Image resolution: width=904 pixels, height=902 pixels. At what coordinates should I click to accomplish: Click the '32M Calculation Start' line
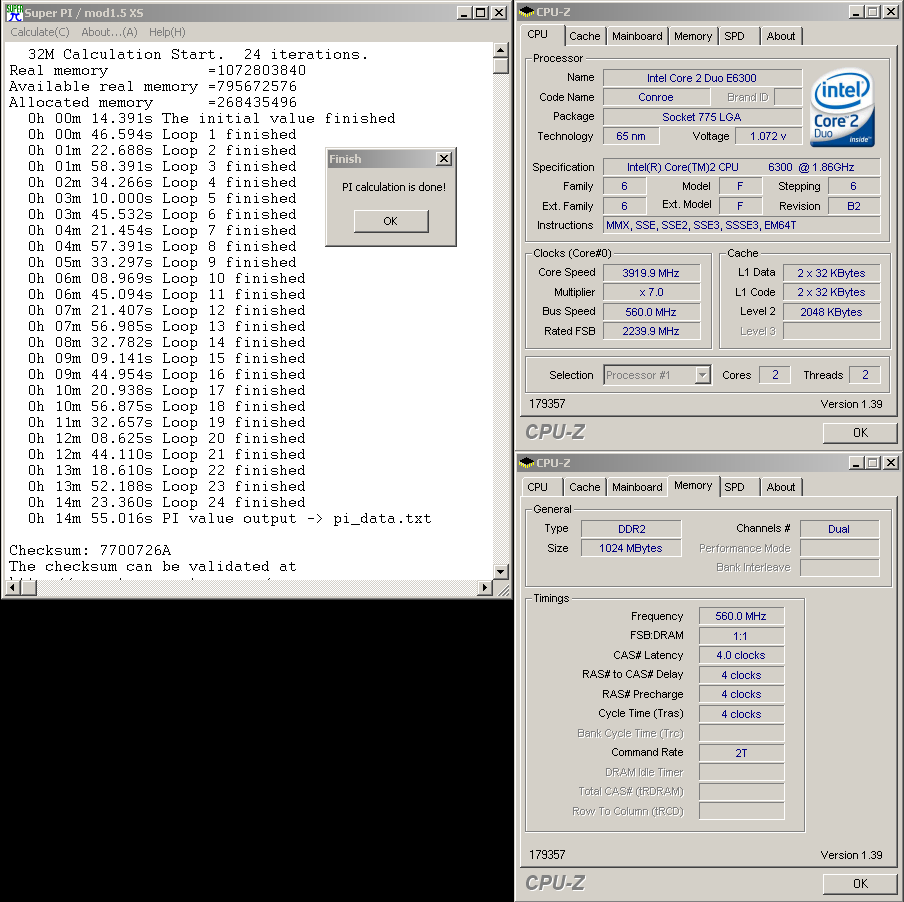coord(198,55)
